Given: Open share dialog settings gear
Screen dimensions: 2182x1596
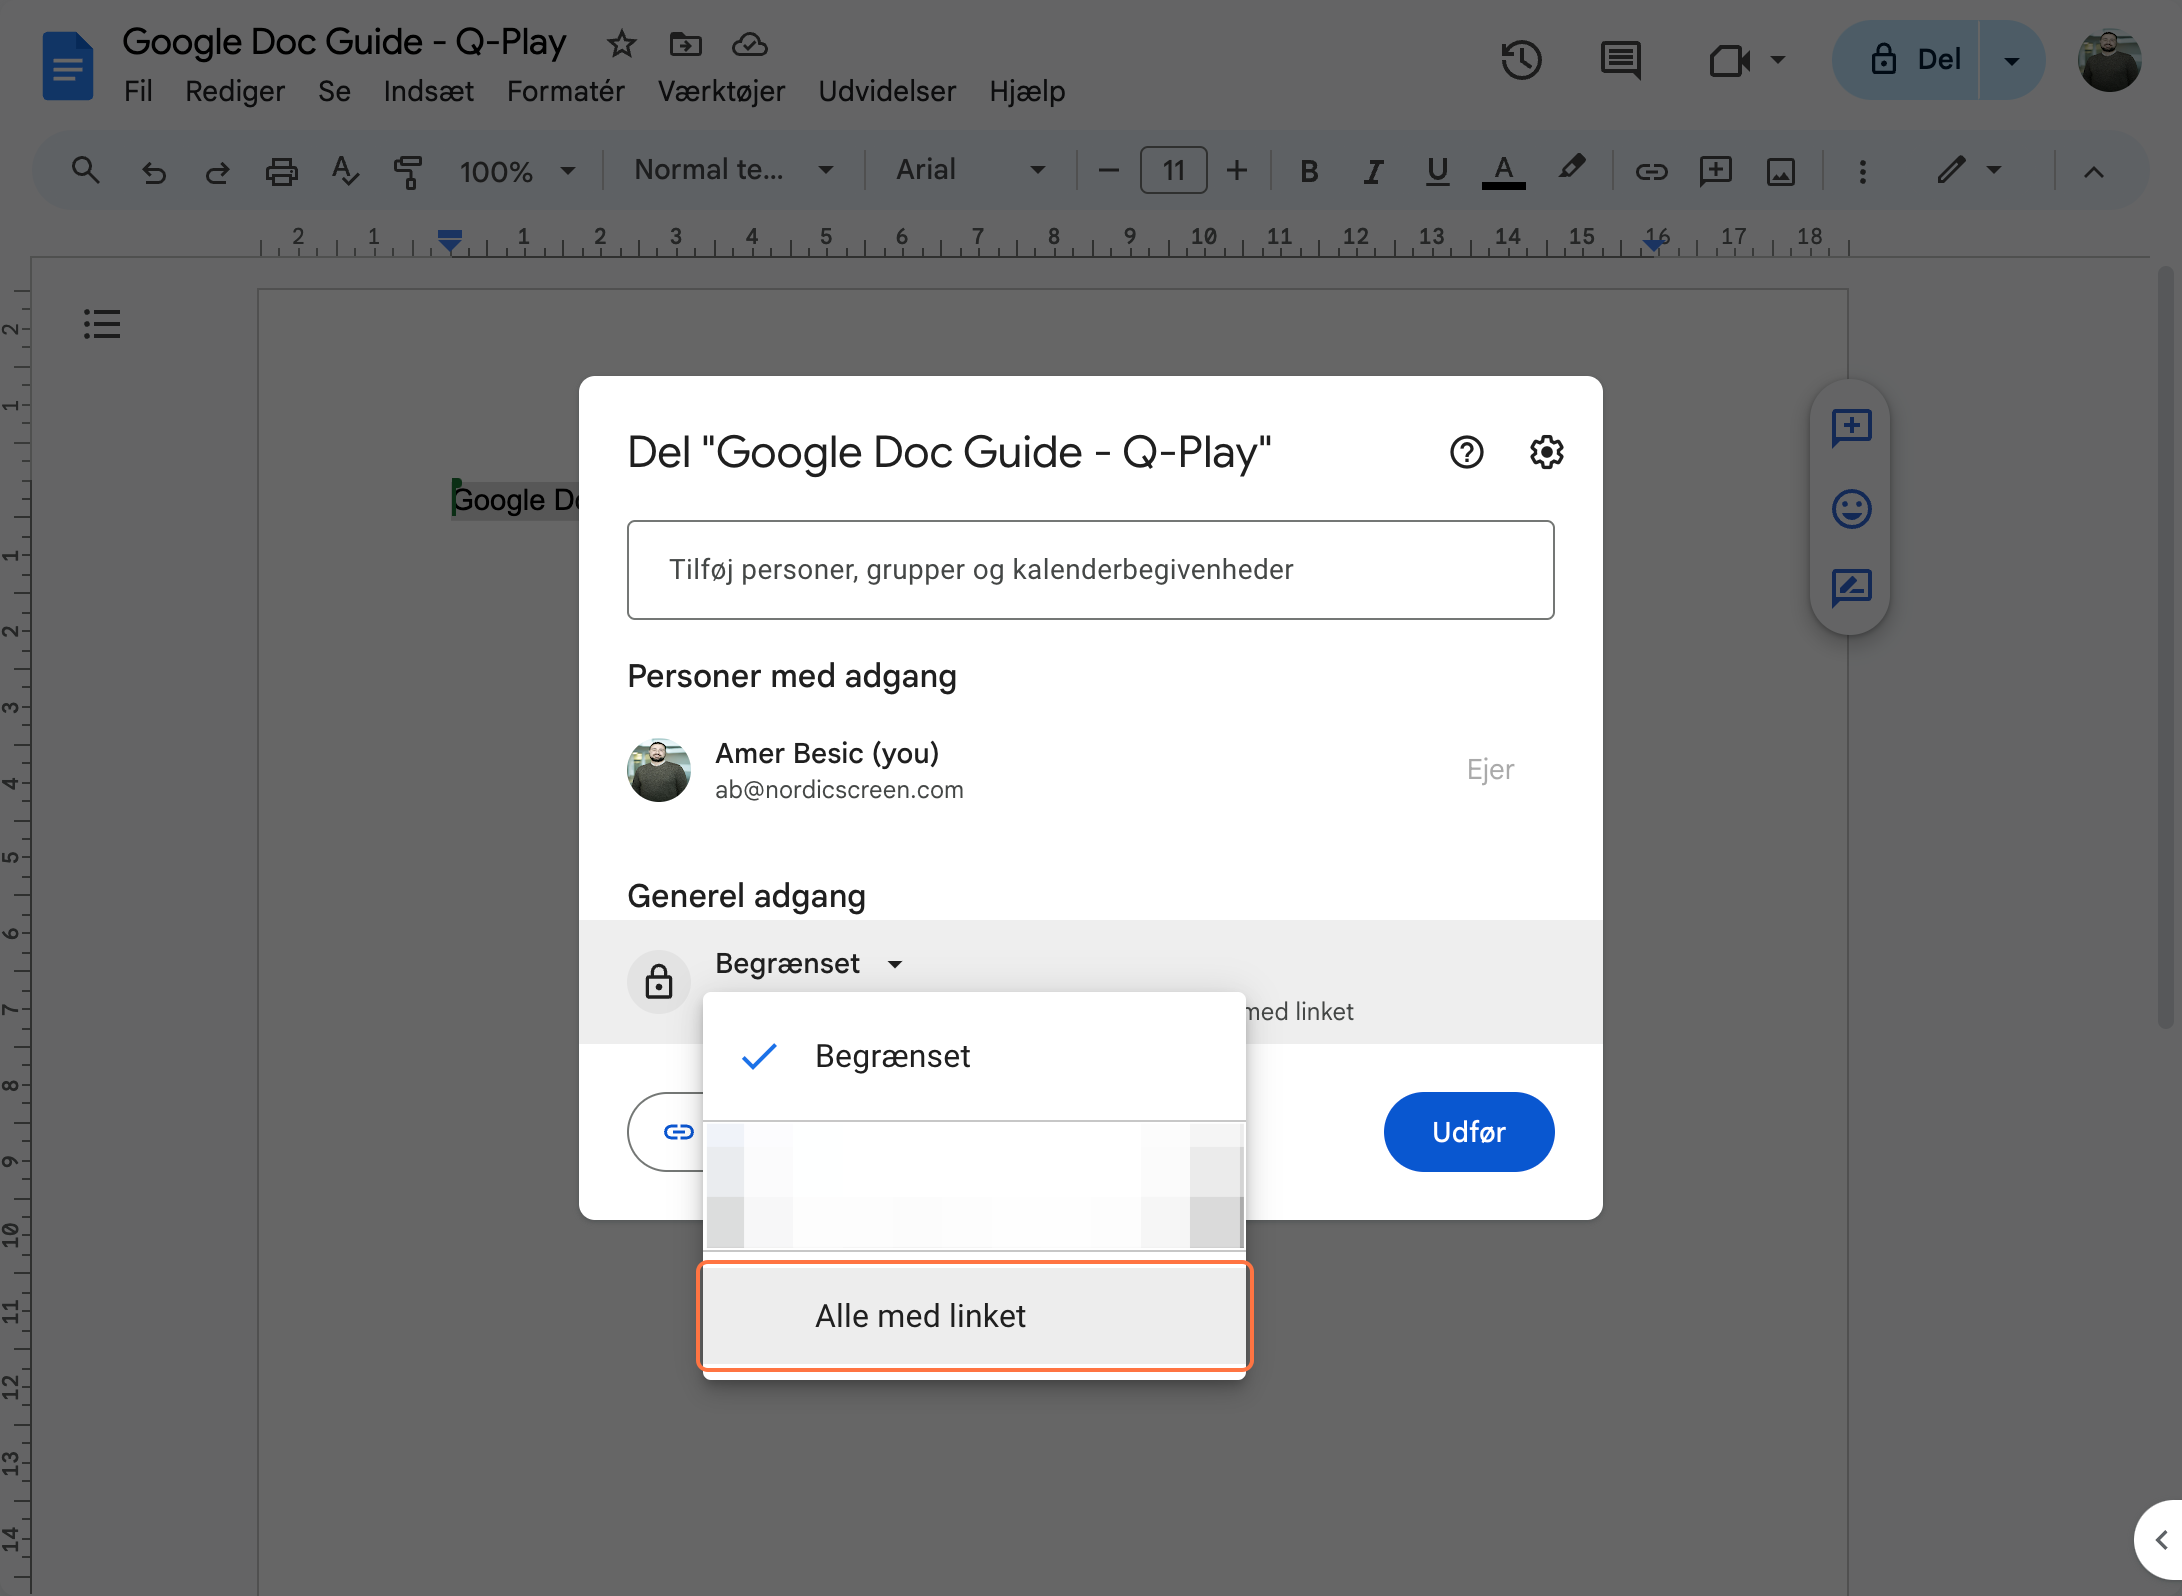Looking at the screenshot, I should (1546, 452).
